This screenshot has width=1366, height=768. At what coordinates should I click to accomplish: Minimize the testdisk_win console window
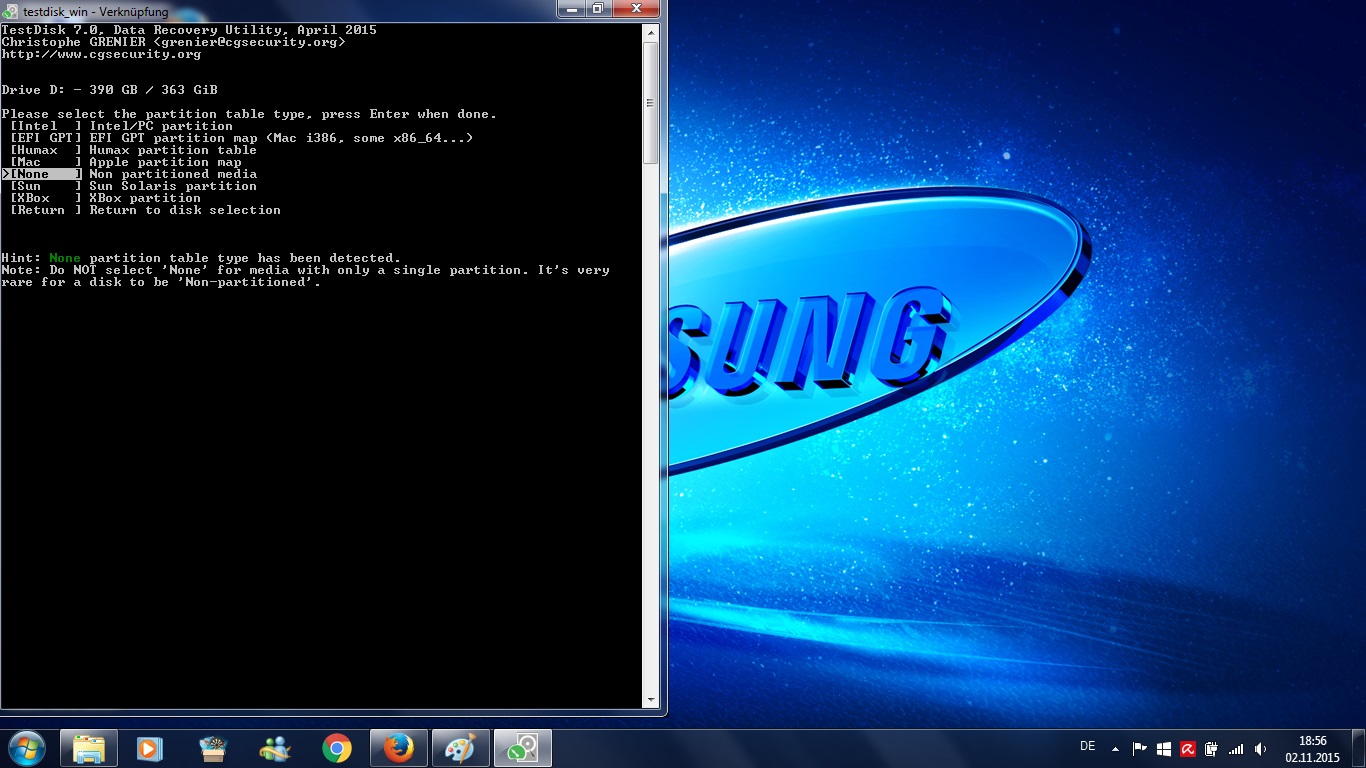click(x=572, y=9)
